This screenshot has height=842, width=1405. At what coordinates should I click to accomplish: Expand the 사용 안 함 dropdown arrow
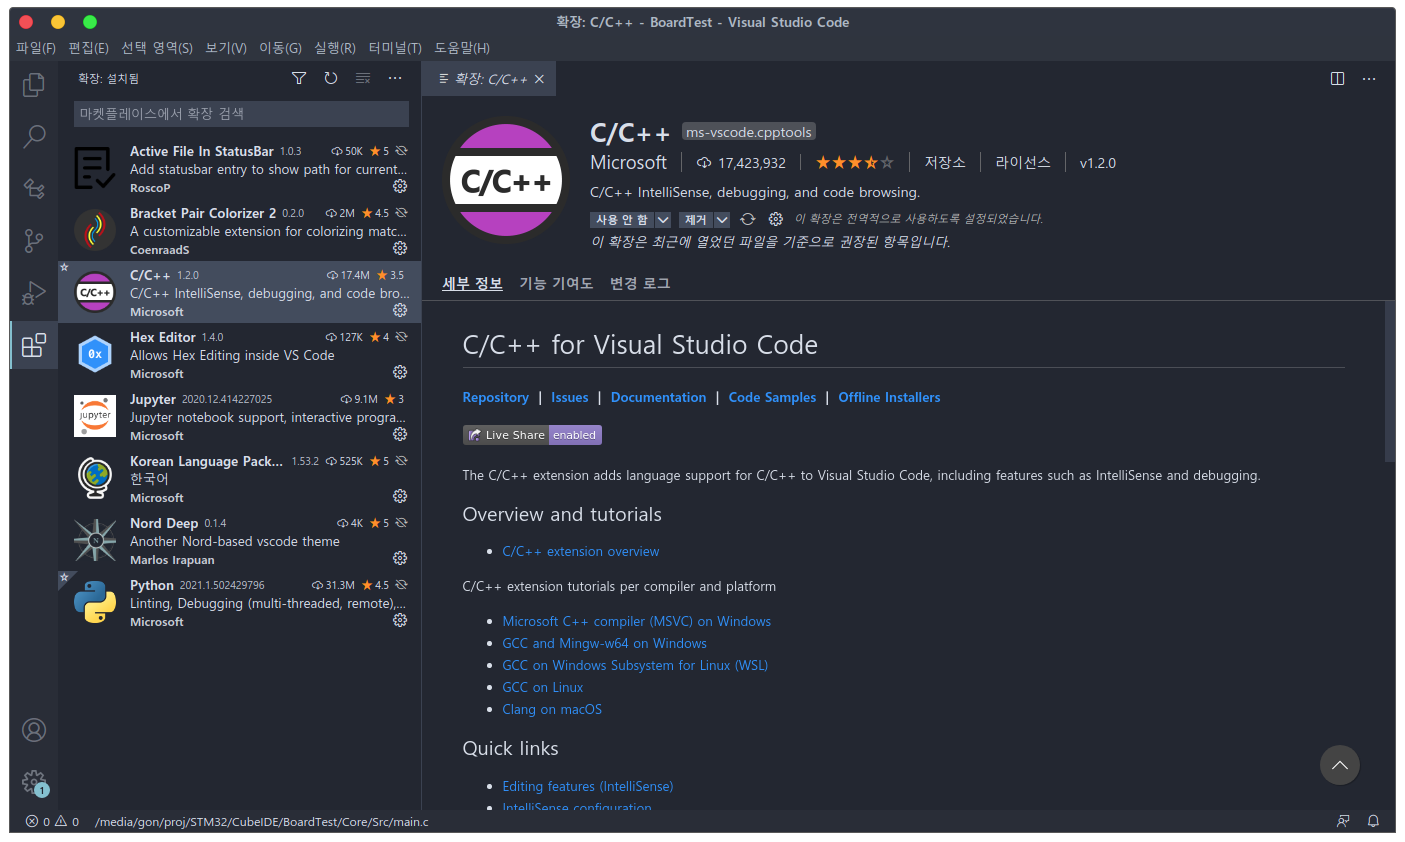pyautogui.click(x=663, y=219)
